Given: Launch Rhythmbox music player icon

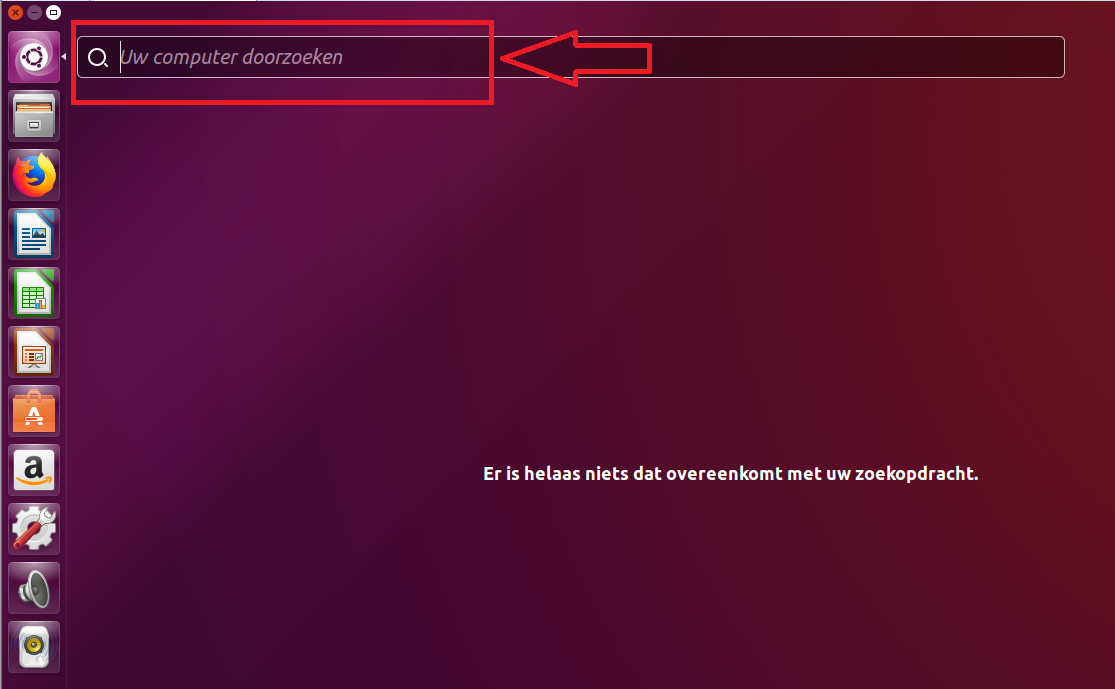Looking at the screenshot, I should click(x=34, y=647).
